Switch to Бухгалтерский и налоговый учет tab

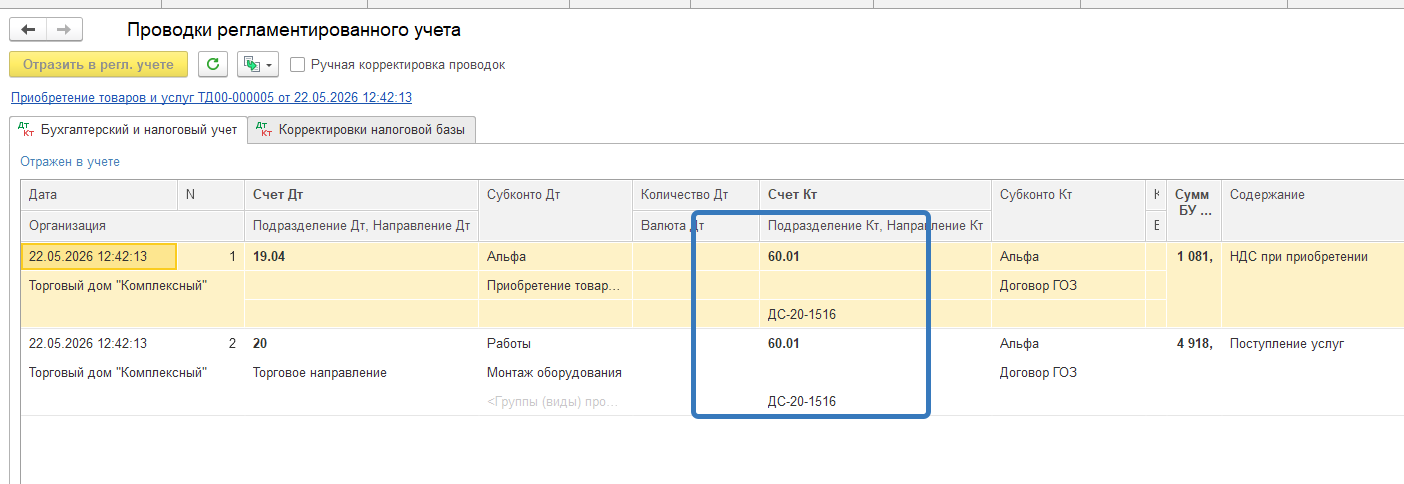pyautogui.click(x=128, y=129)
